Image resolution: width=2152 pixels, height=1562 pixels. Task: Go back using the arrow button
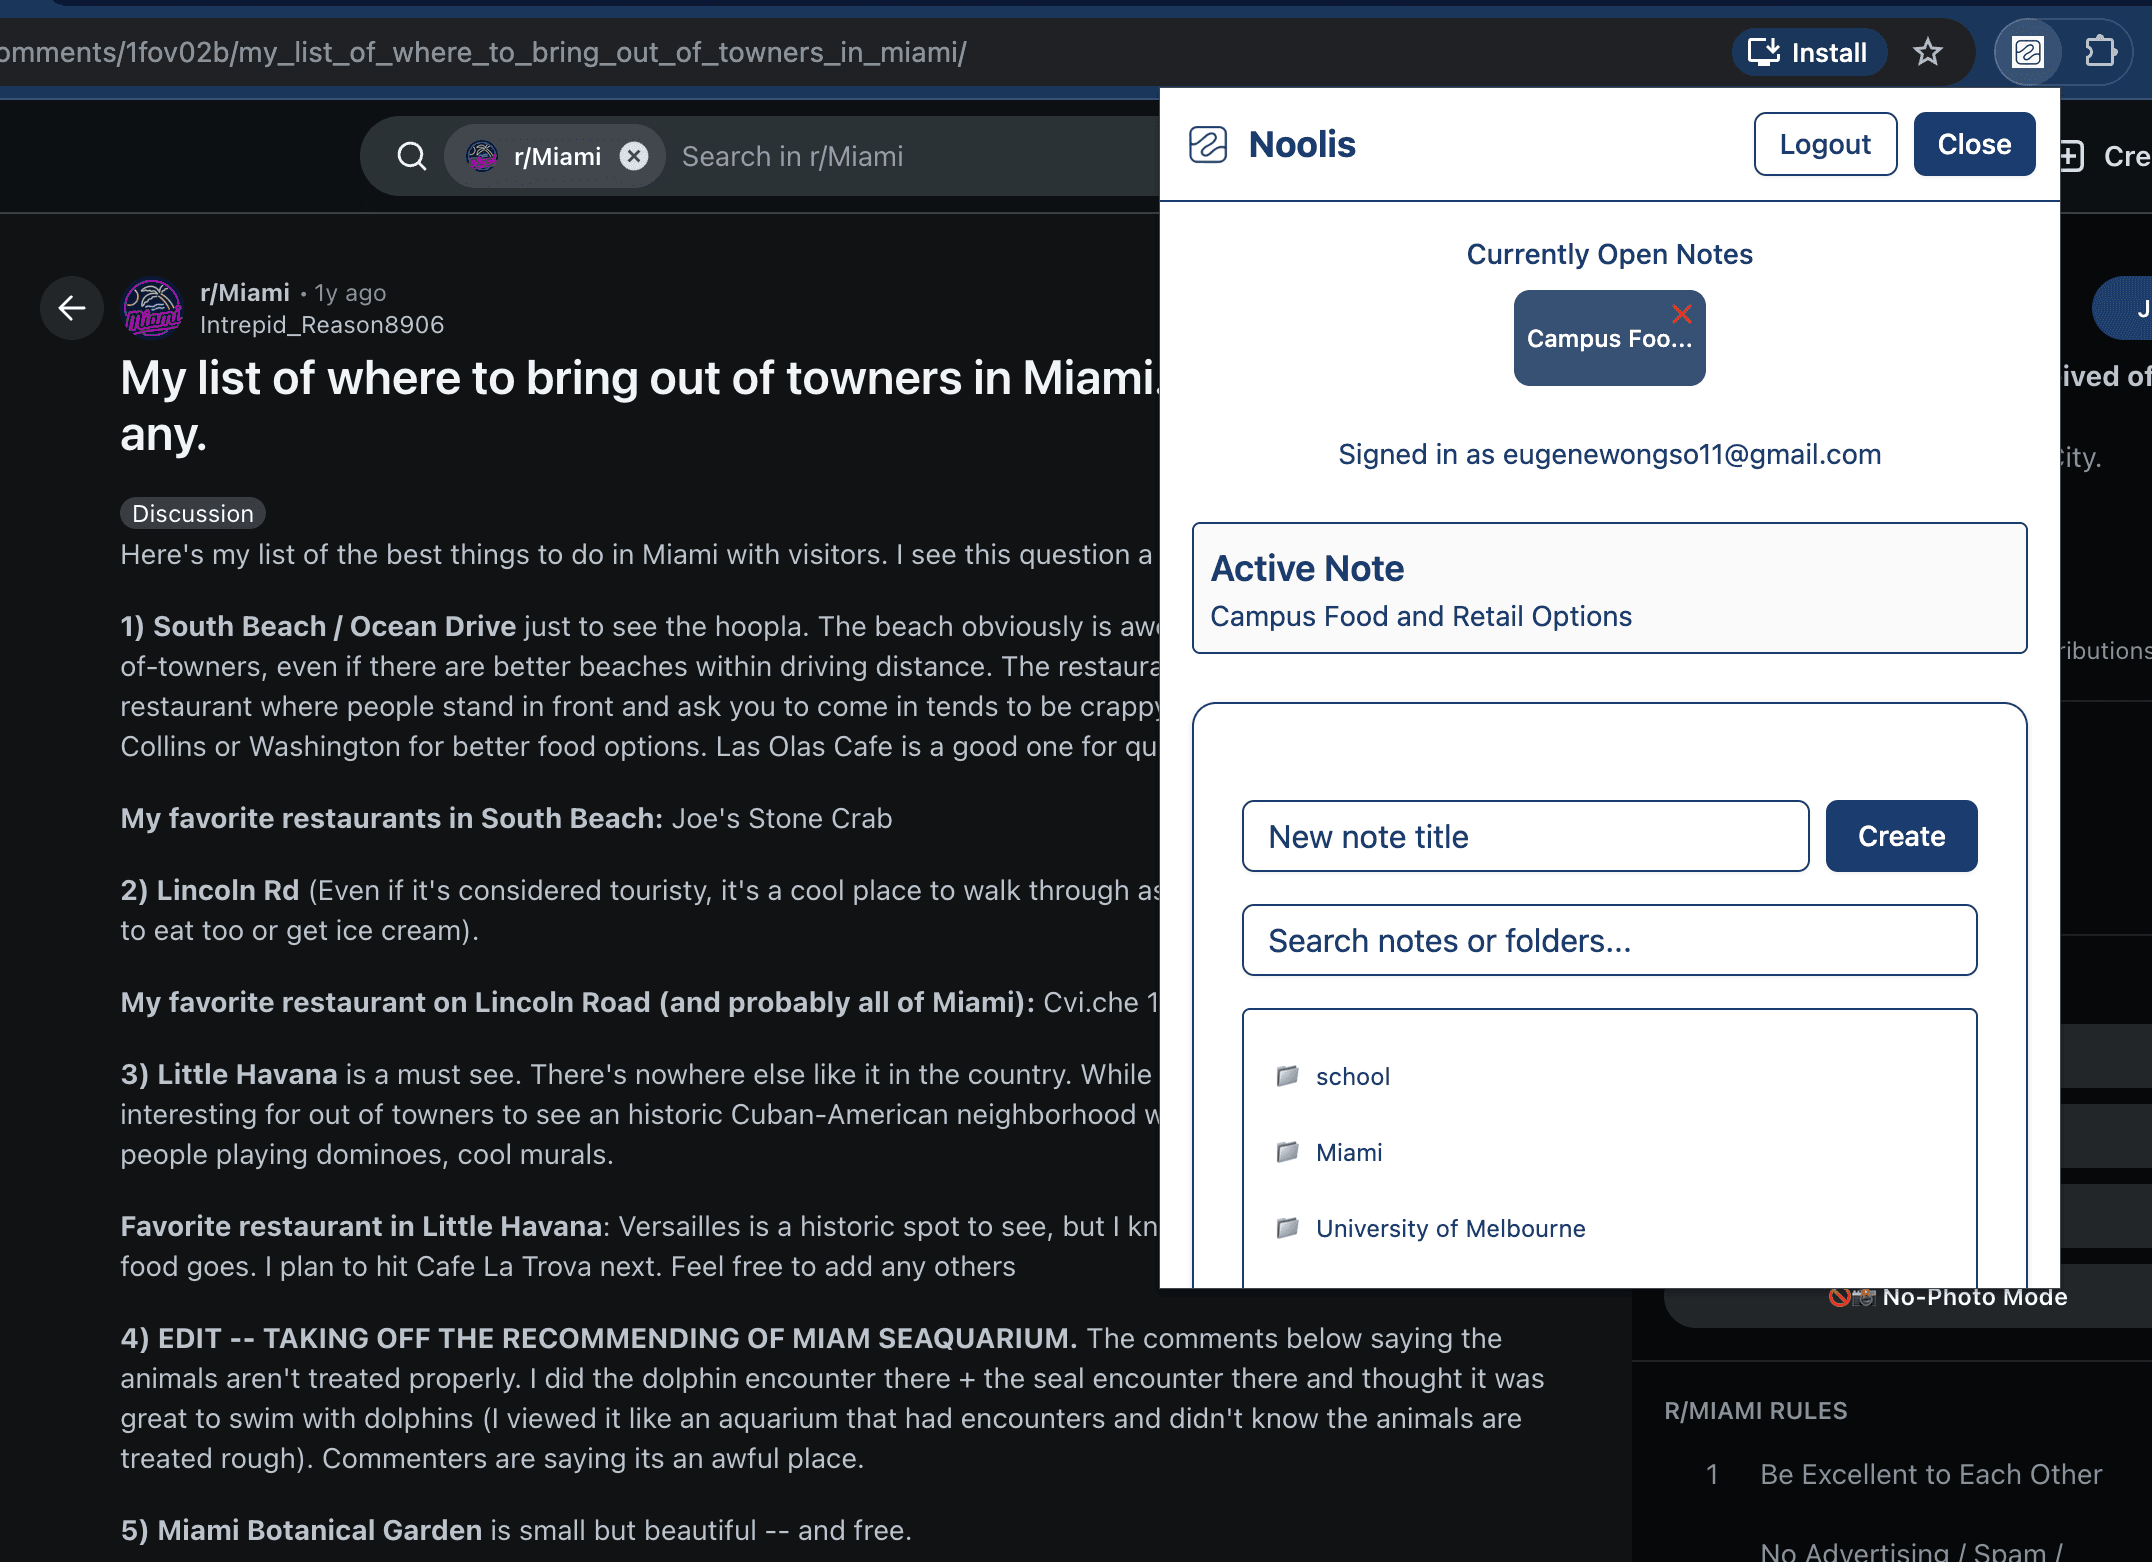point(72,308)
